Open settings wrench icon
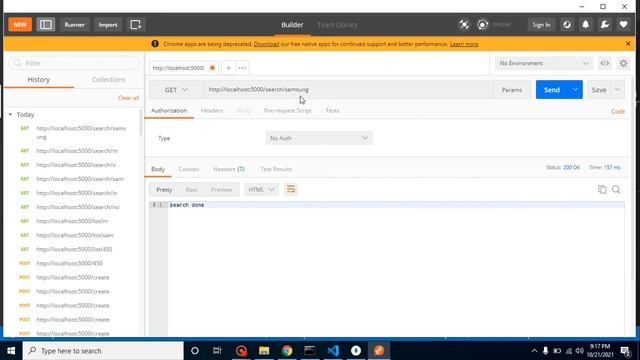 click(604, 24)
